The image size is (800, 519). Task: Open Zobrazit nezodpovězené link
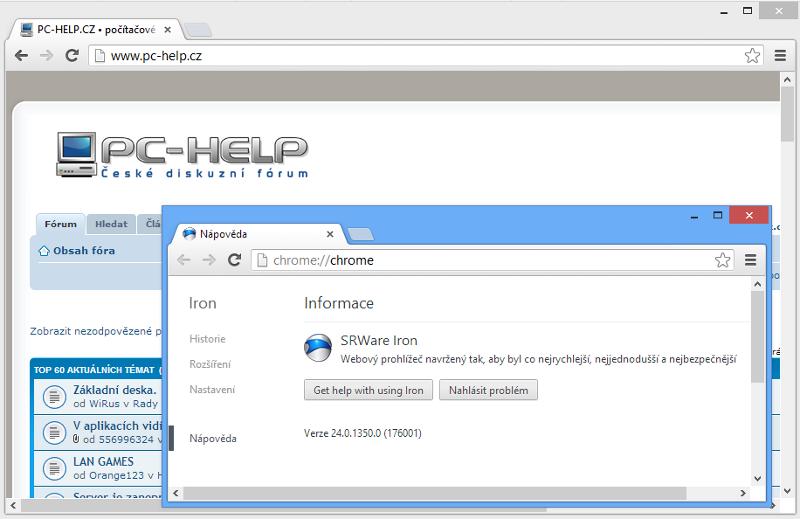tap(95, 331)
